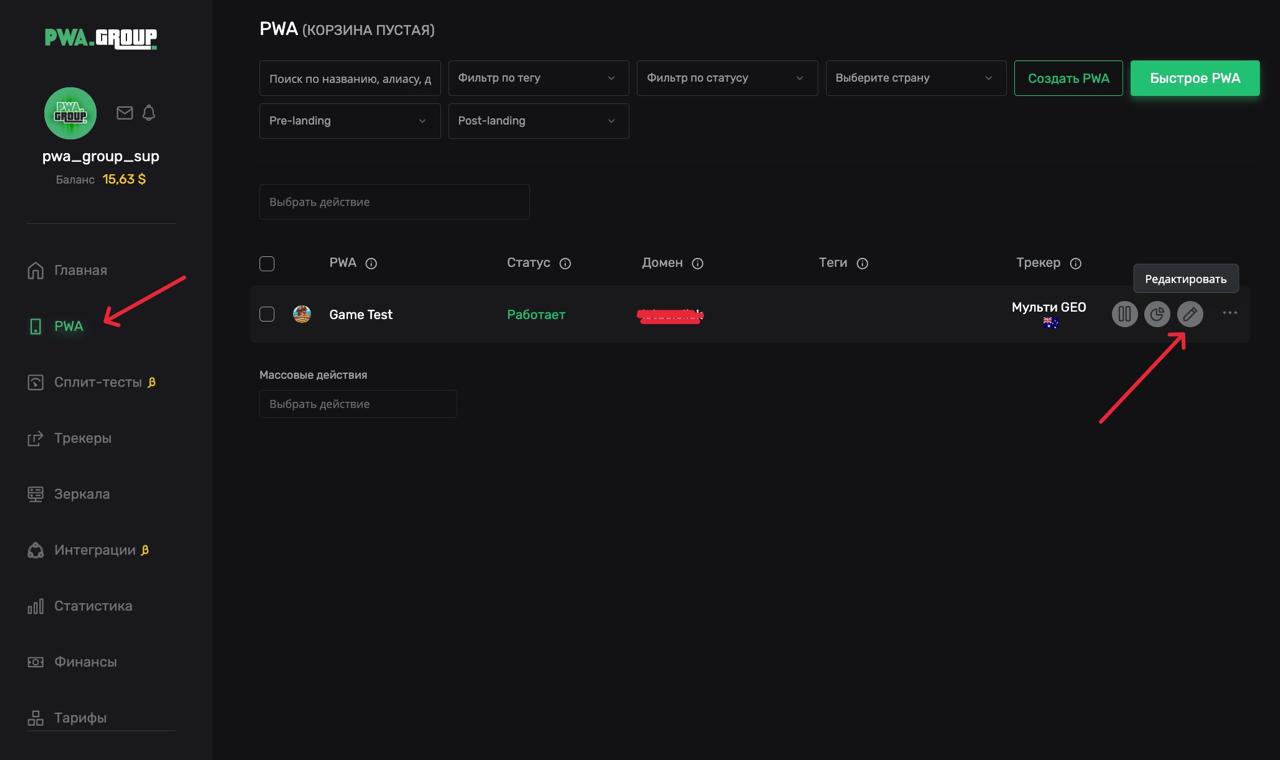Pause the Game Test PWA
Screen dimensions: 1280x760
1124,314
